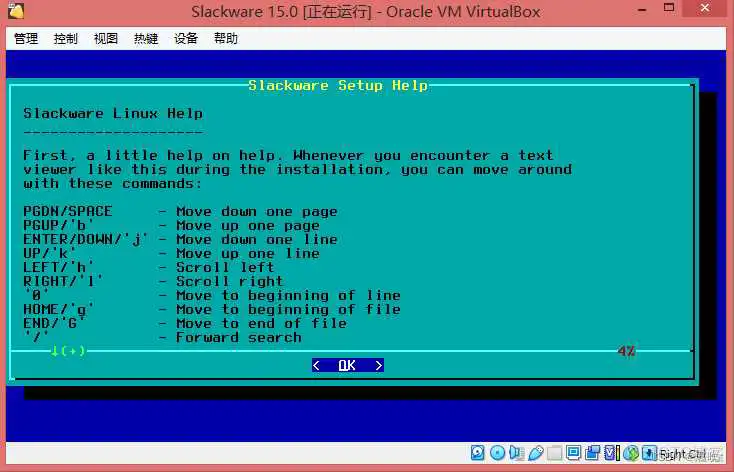Click the "HOME/'g'" beginning of file line
Viewport: 734px width, 472px height.
click(212, 310)
